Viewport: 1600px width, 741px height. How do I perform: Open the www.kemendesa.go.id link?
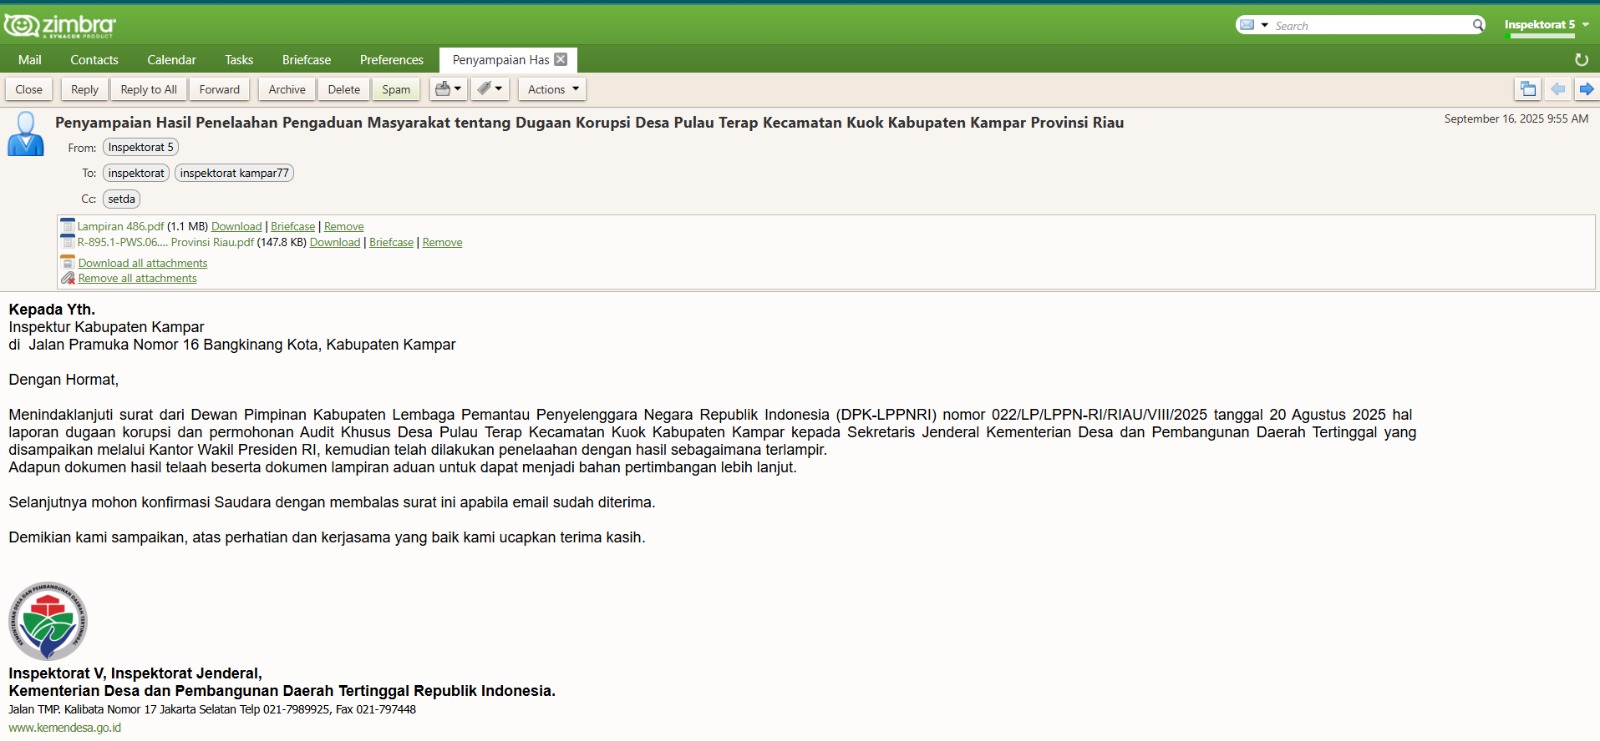[65, 728]
